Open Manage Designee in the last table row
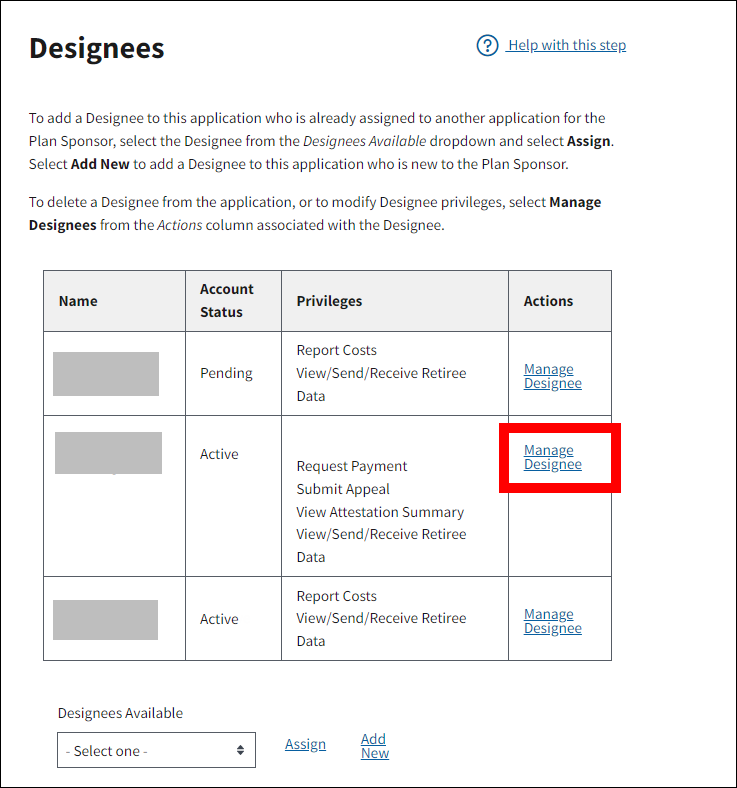 pyautogui.click(x=552, y=621)
